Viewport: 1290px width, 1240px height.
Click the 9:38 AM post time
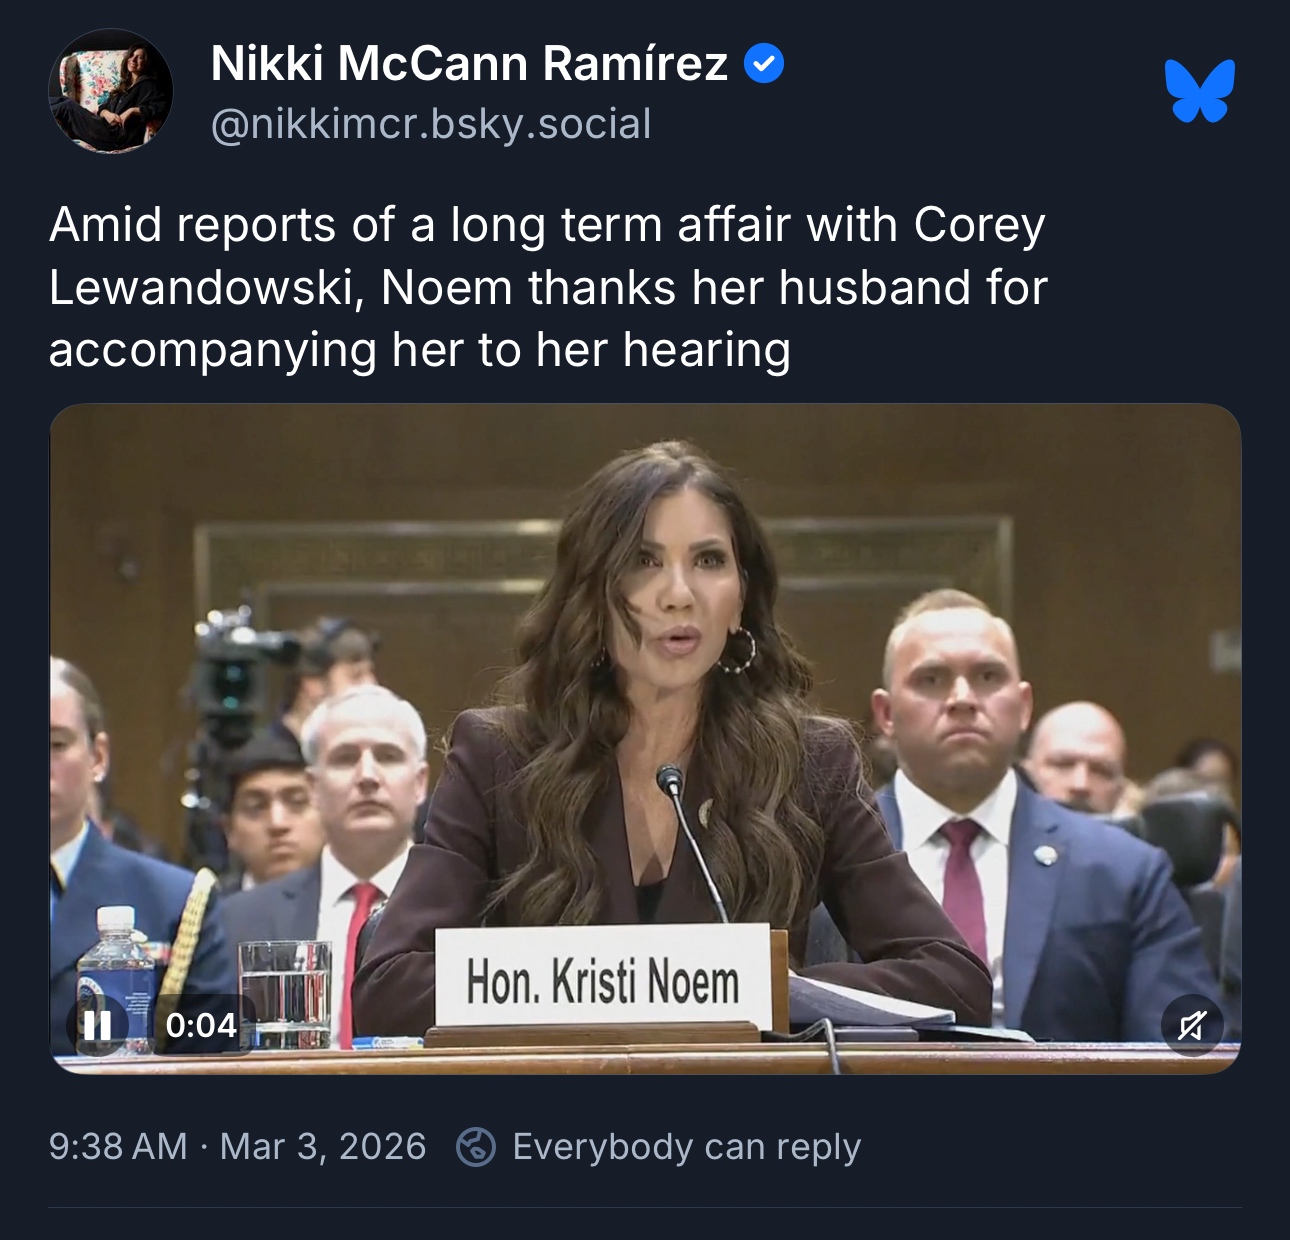tap(118, 1147)
